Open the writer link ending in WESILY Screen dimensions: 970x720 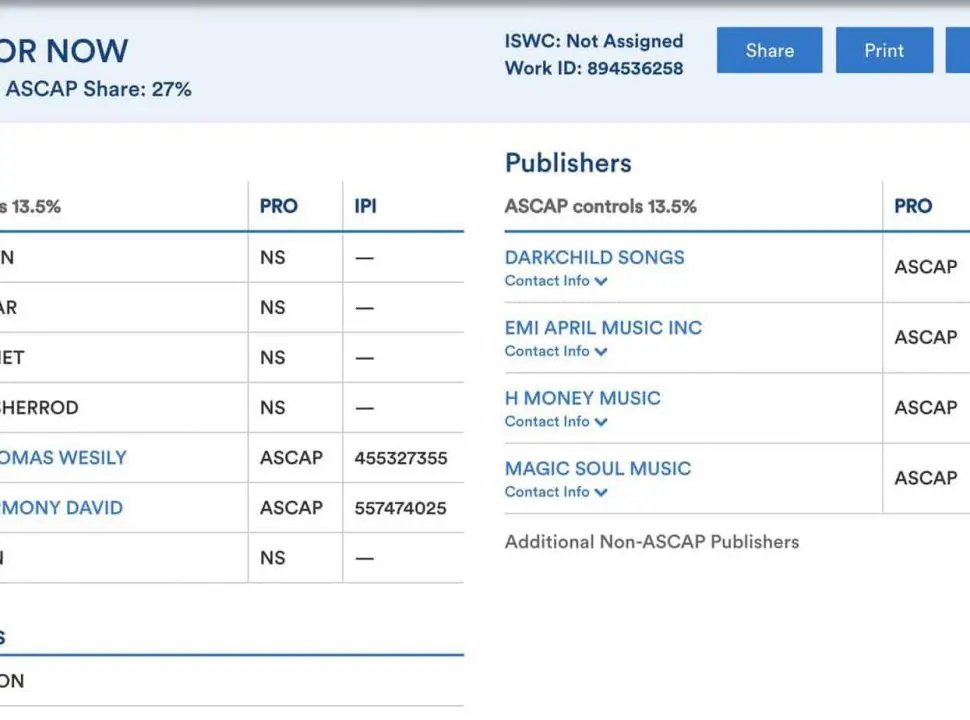pos(63,458)
